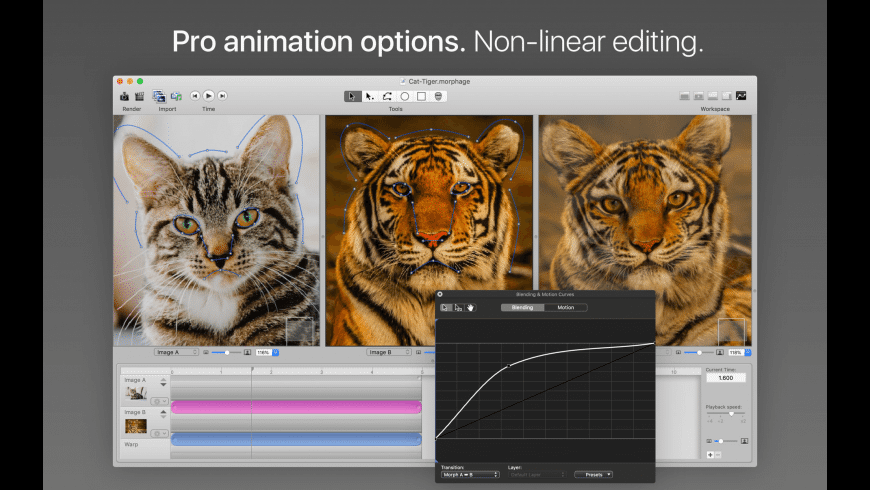
Task: Open the Image A track gear menu
Action: [x=159, y=401]
